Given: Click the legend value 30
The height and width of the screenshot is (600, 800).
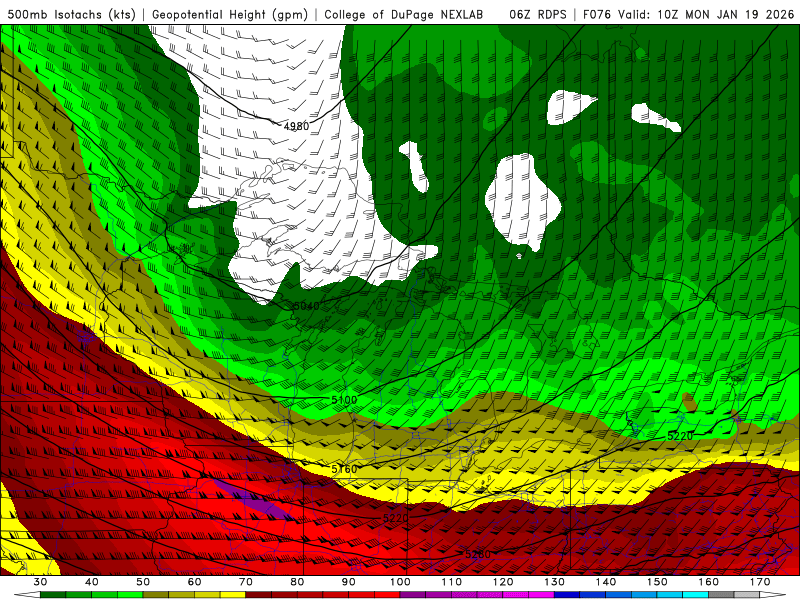Looking at the screenshot, I should tap(40, 582).
